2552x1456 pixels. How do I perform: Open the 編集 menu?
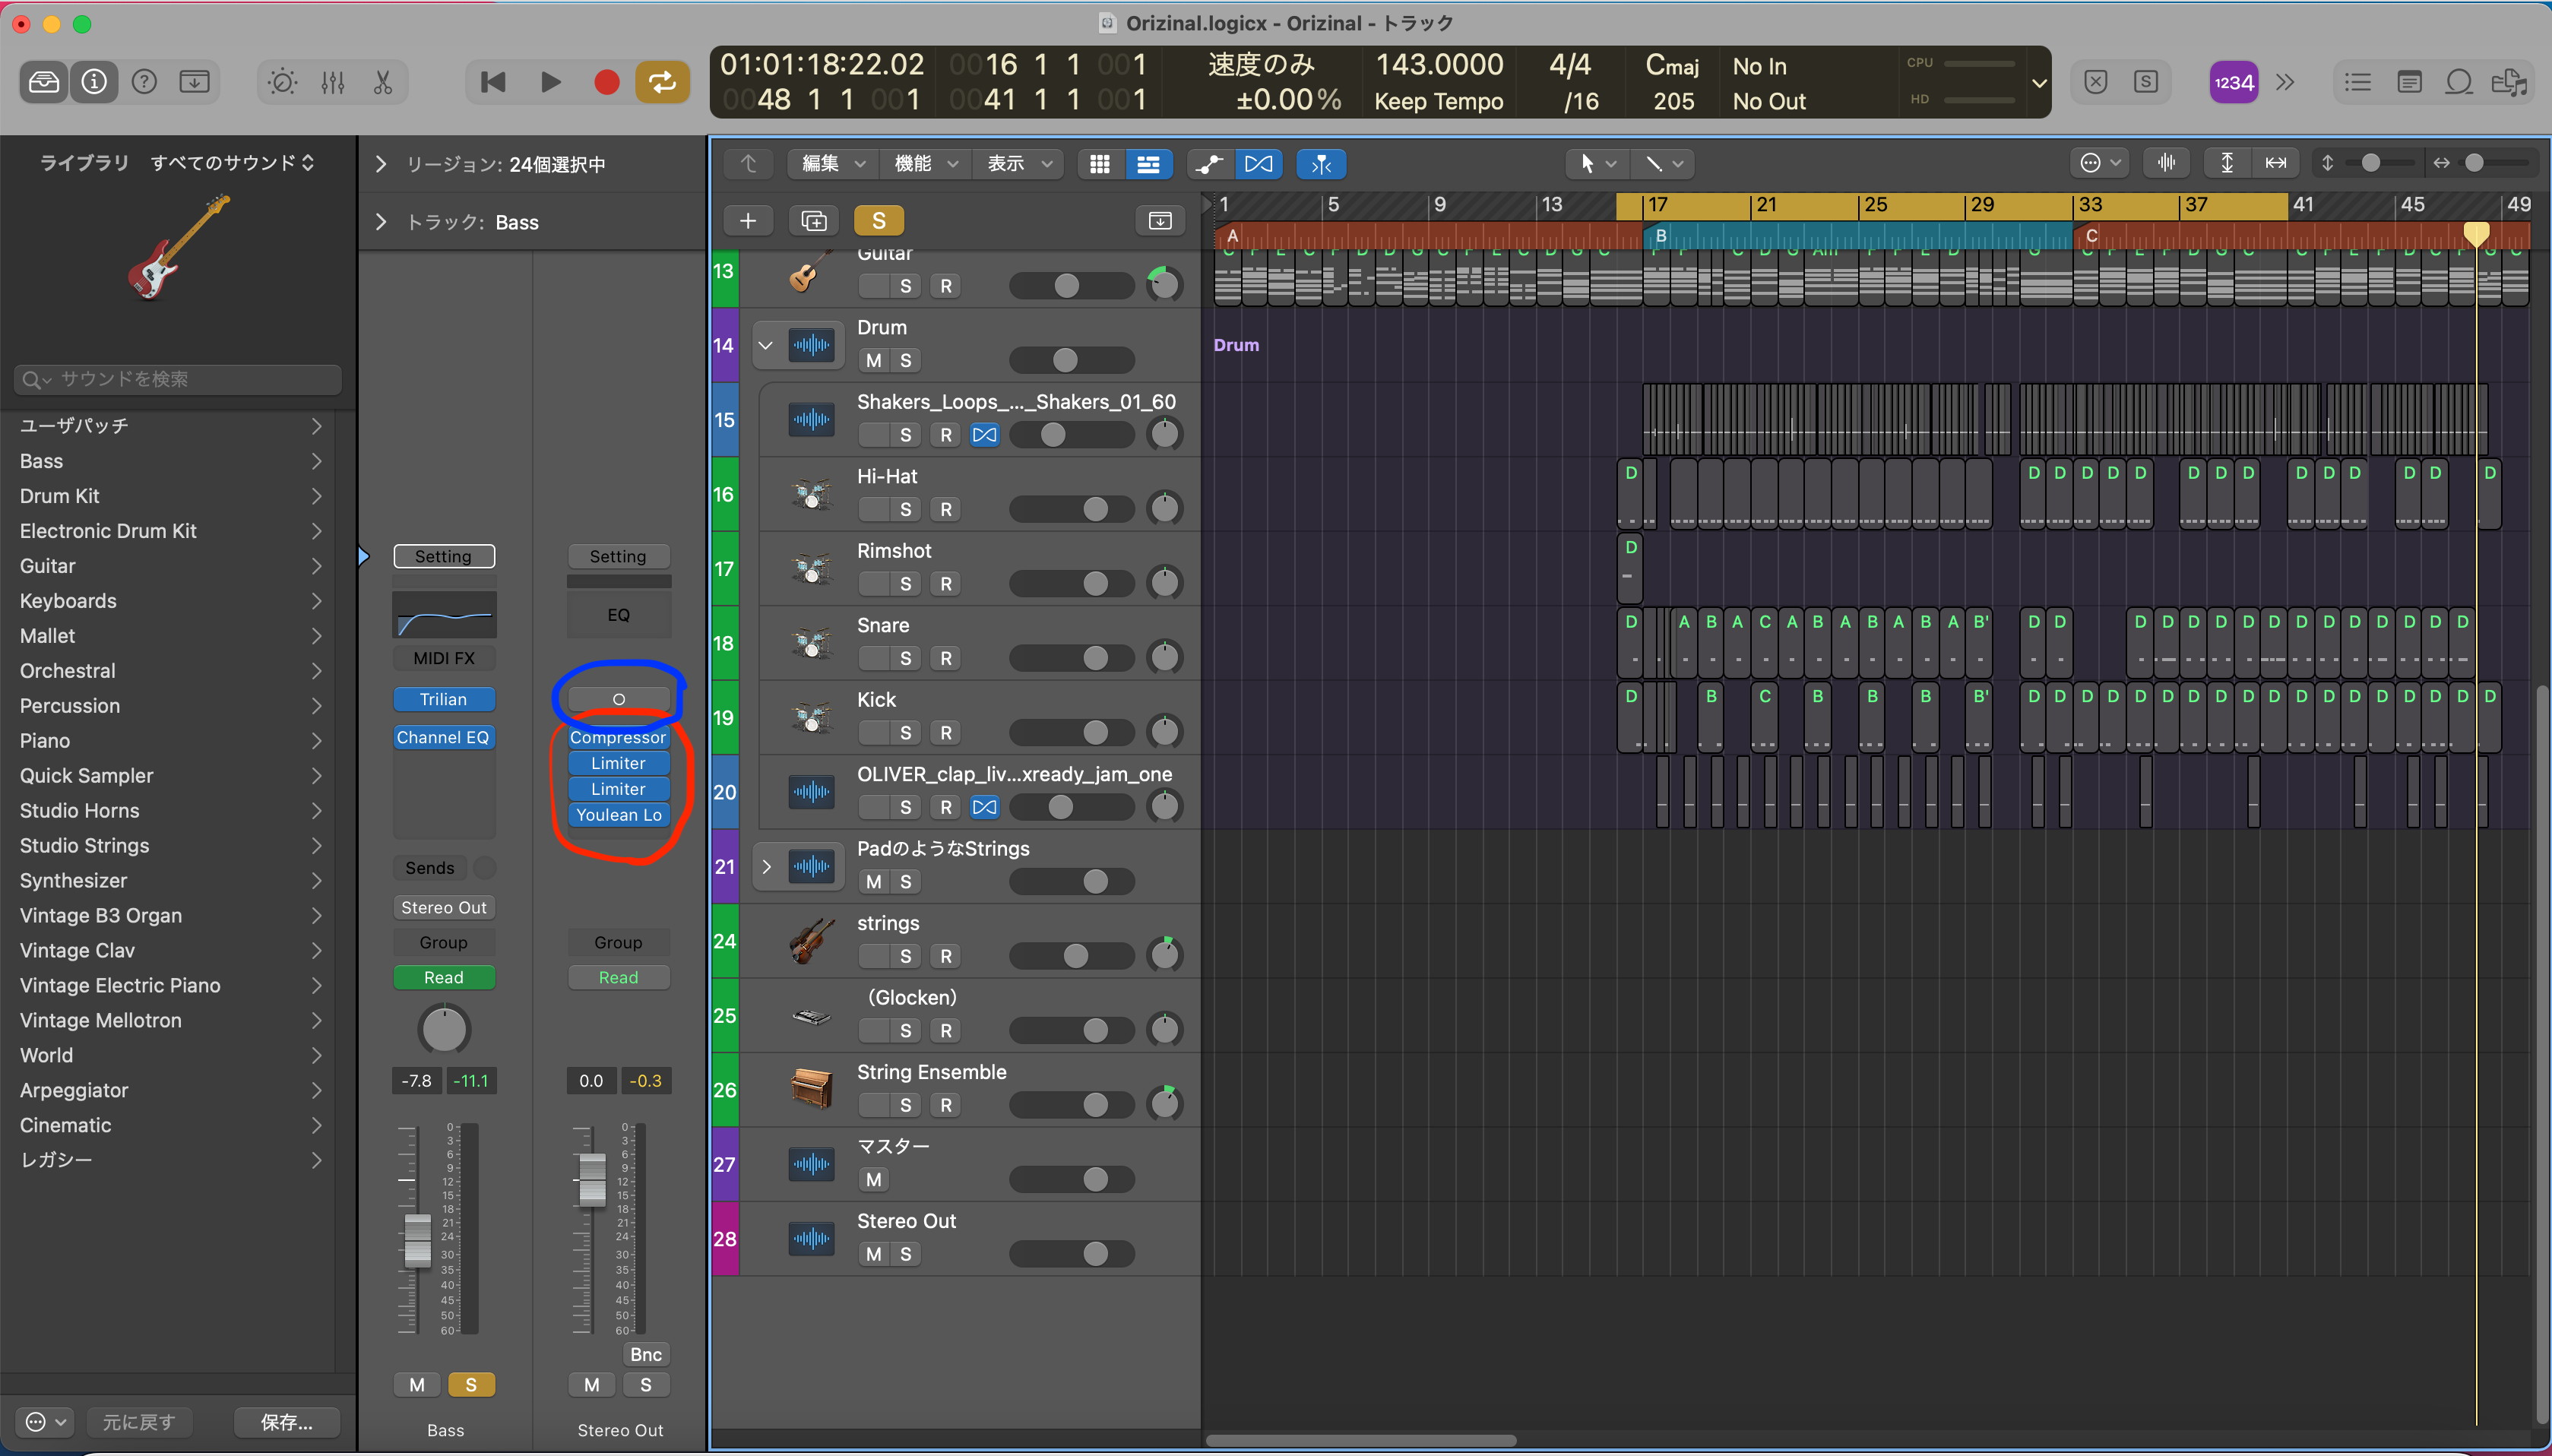click(832, 164)
